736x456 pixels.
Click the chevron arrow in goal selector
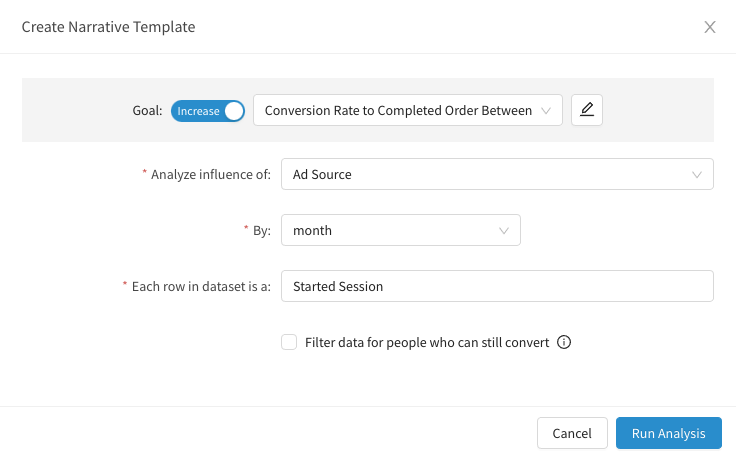[x=545, y=110]
